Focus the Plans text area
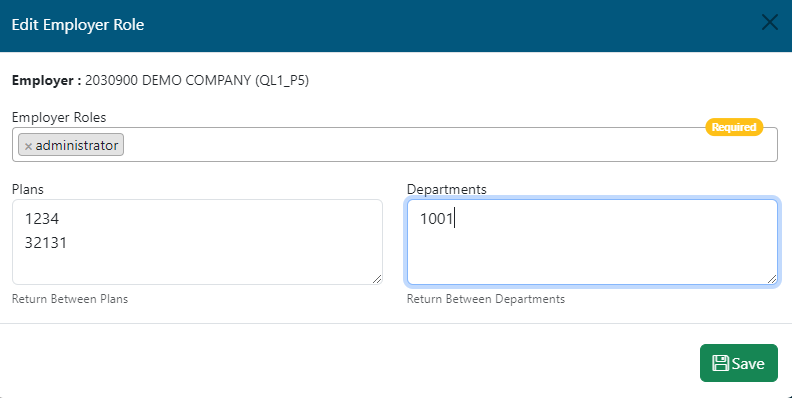The height and width of the screenshot is (398, 792). [x=197, y=242]
